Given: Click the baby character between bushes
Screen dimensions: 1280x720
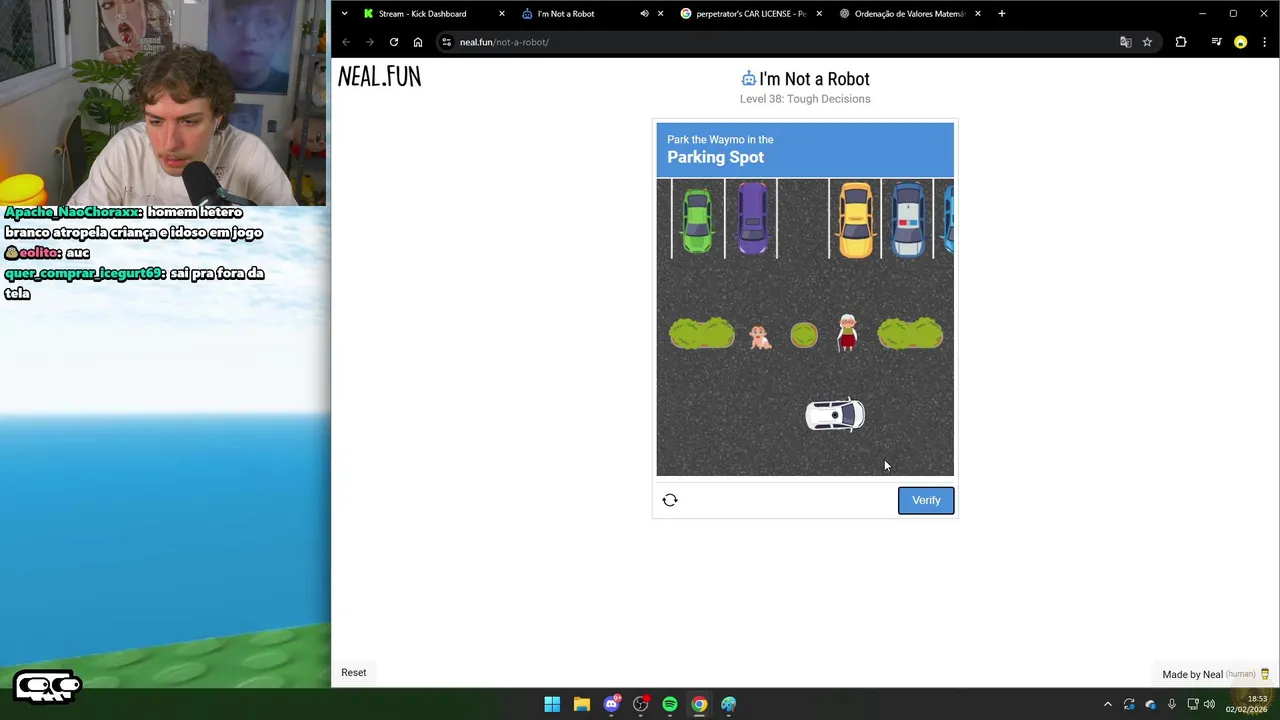Looking at the screenshot, I should (x=760, y=337).
